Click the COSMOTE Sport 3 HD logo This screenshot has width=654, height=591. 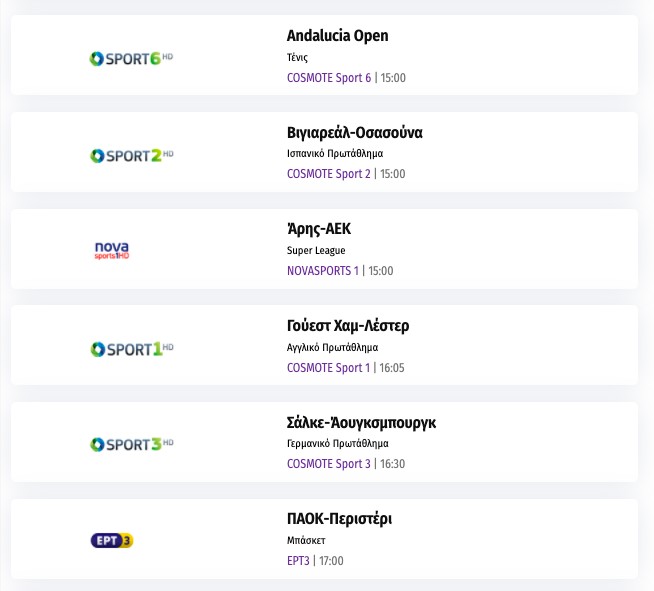point(132,444)
